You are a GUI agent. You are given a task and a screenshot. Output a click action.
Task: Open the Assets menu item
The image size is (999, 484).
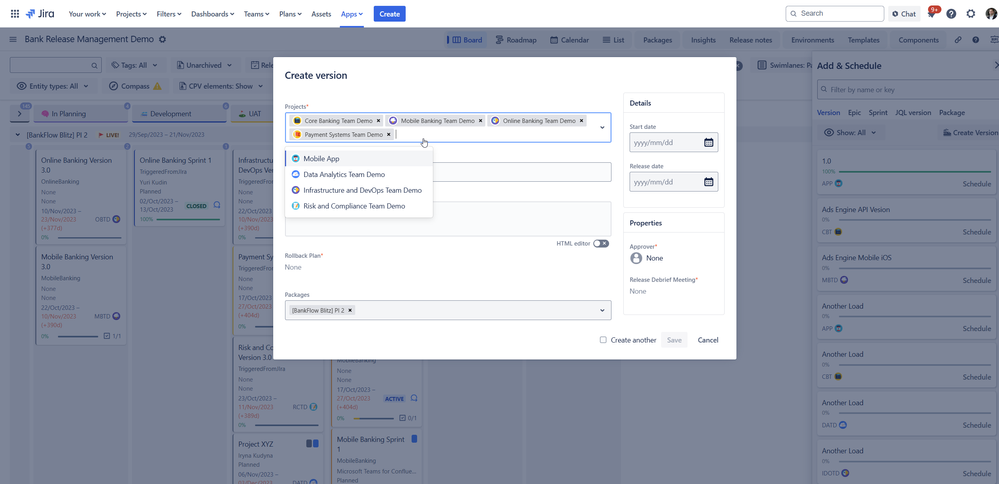(x=321, y=13)
